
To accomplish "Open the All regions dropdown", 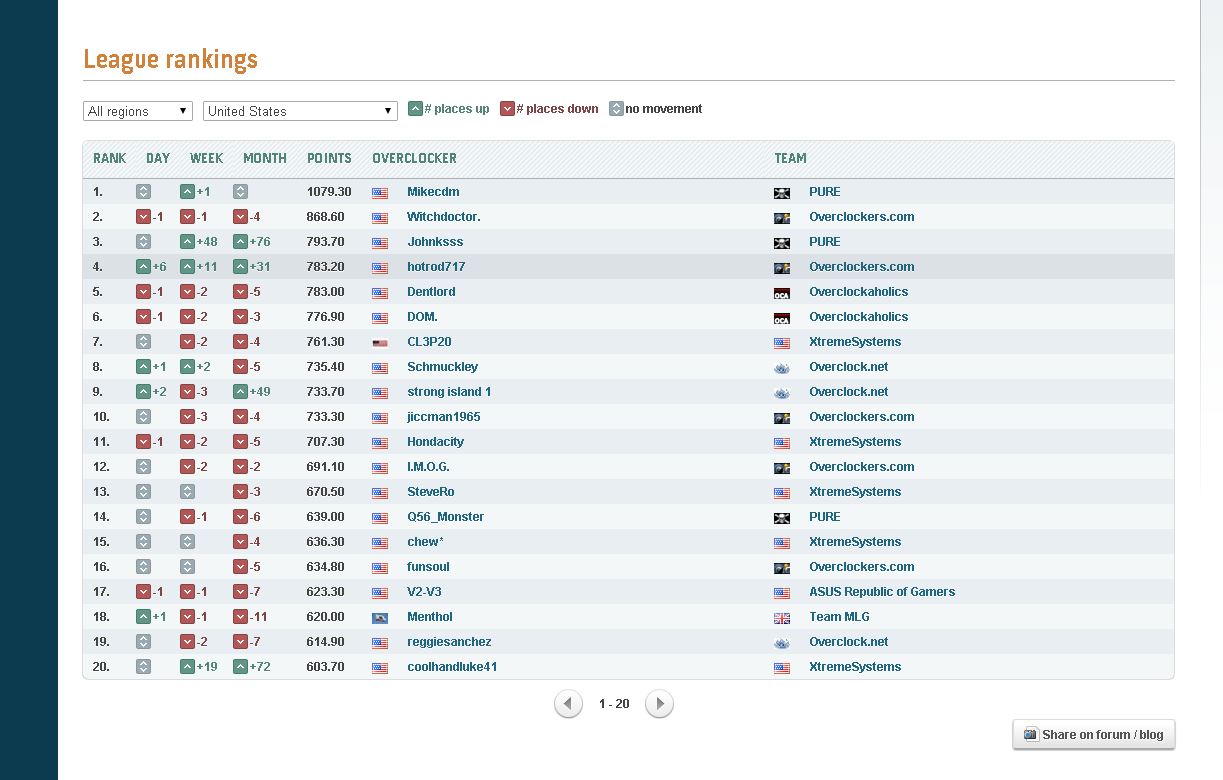I will pos(137,111).
